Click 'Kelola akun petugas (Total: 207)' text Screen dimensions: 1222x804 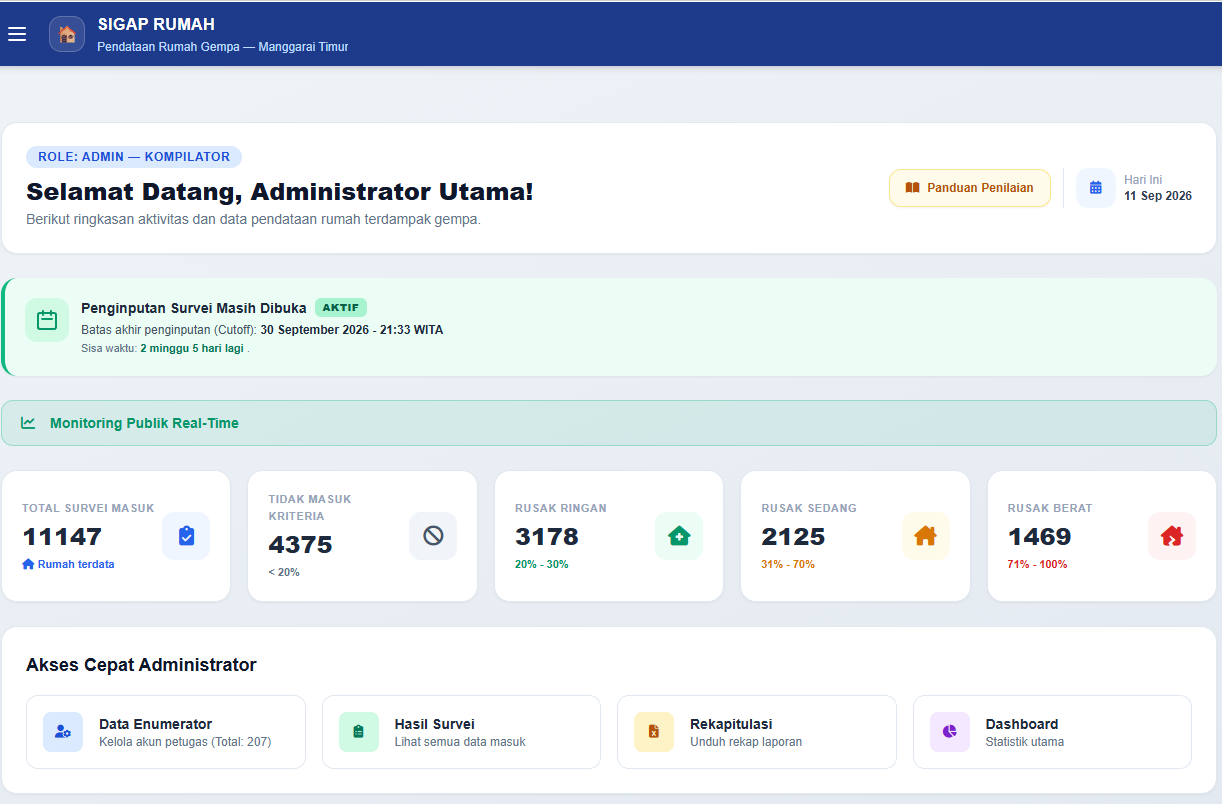coord(185,742)
